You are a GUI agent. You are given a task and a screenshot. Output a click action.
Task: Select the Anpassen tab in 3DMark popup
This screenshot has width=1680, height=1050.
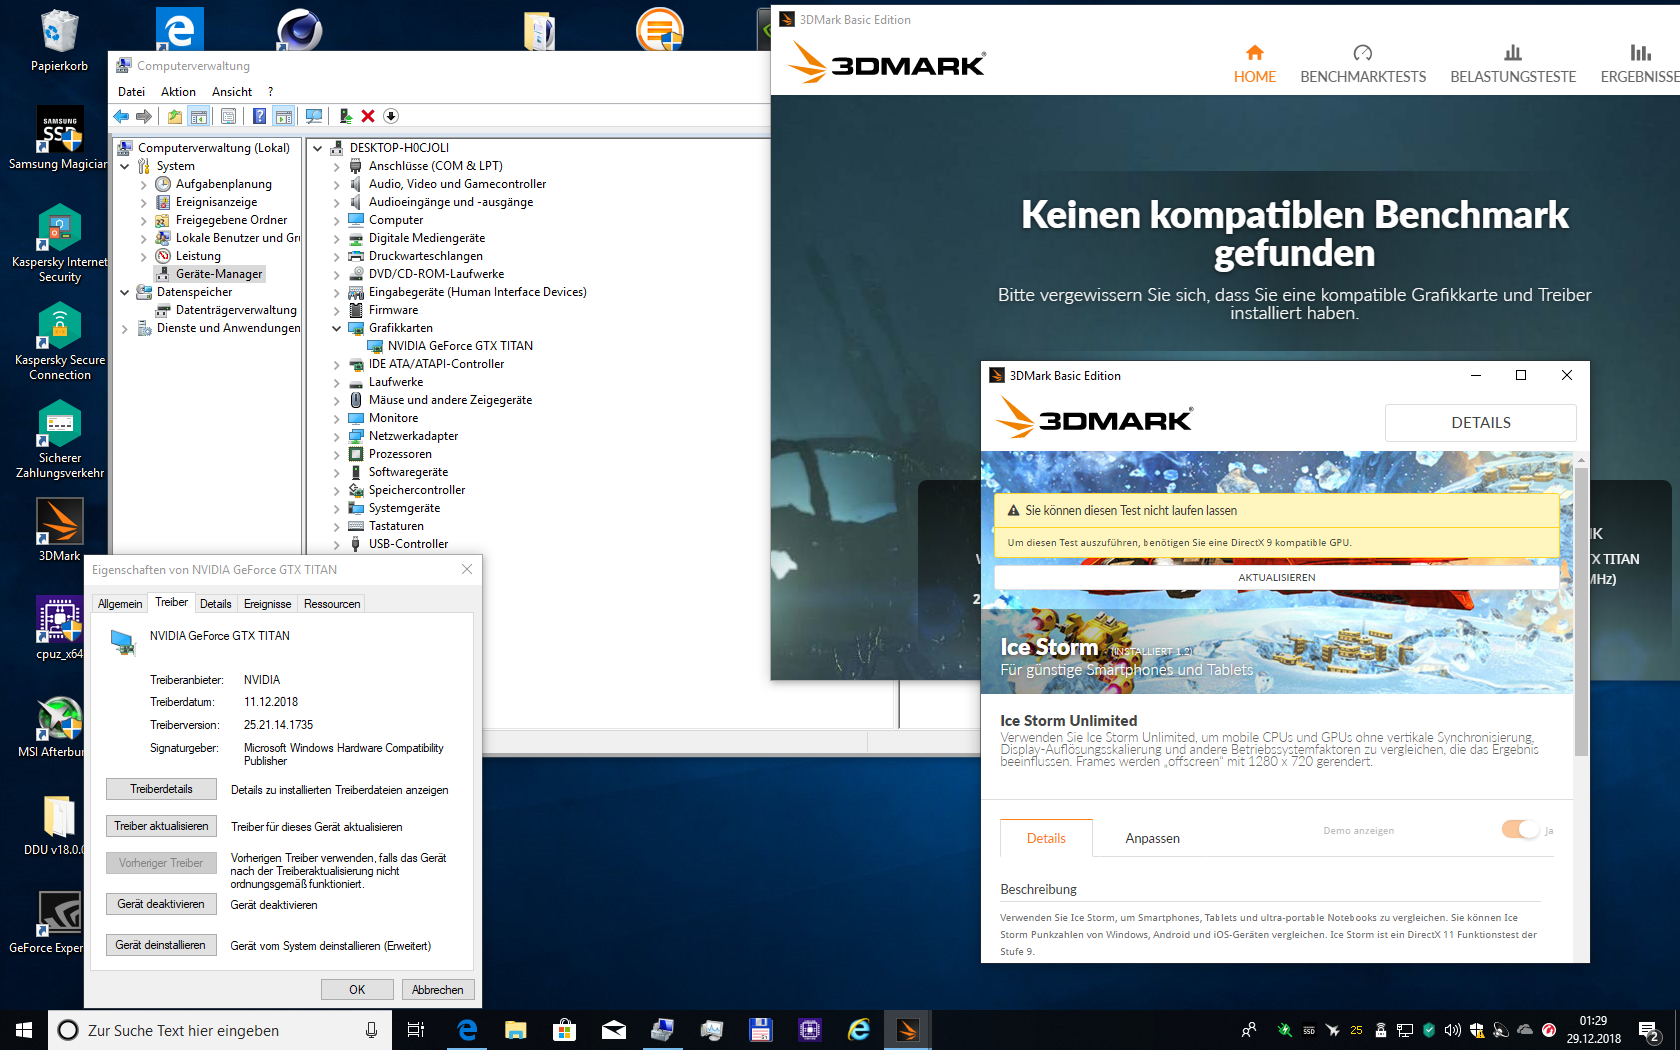pyautogui.click(x=1152, y=838)
